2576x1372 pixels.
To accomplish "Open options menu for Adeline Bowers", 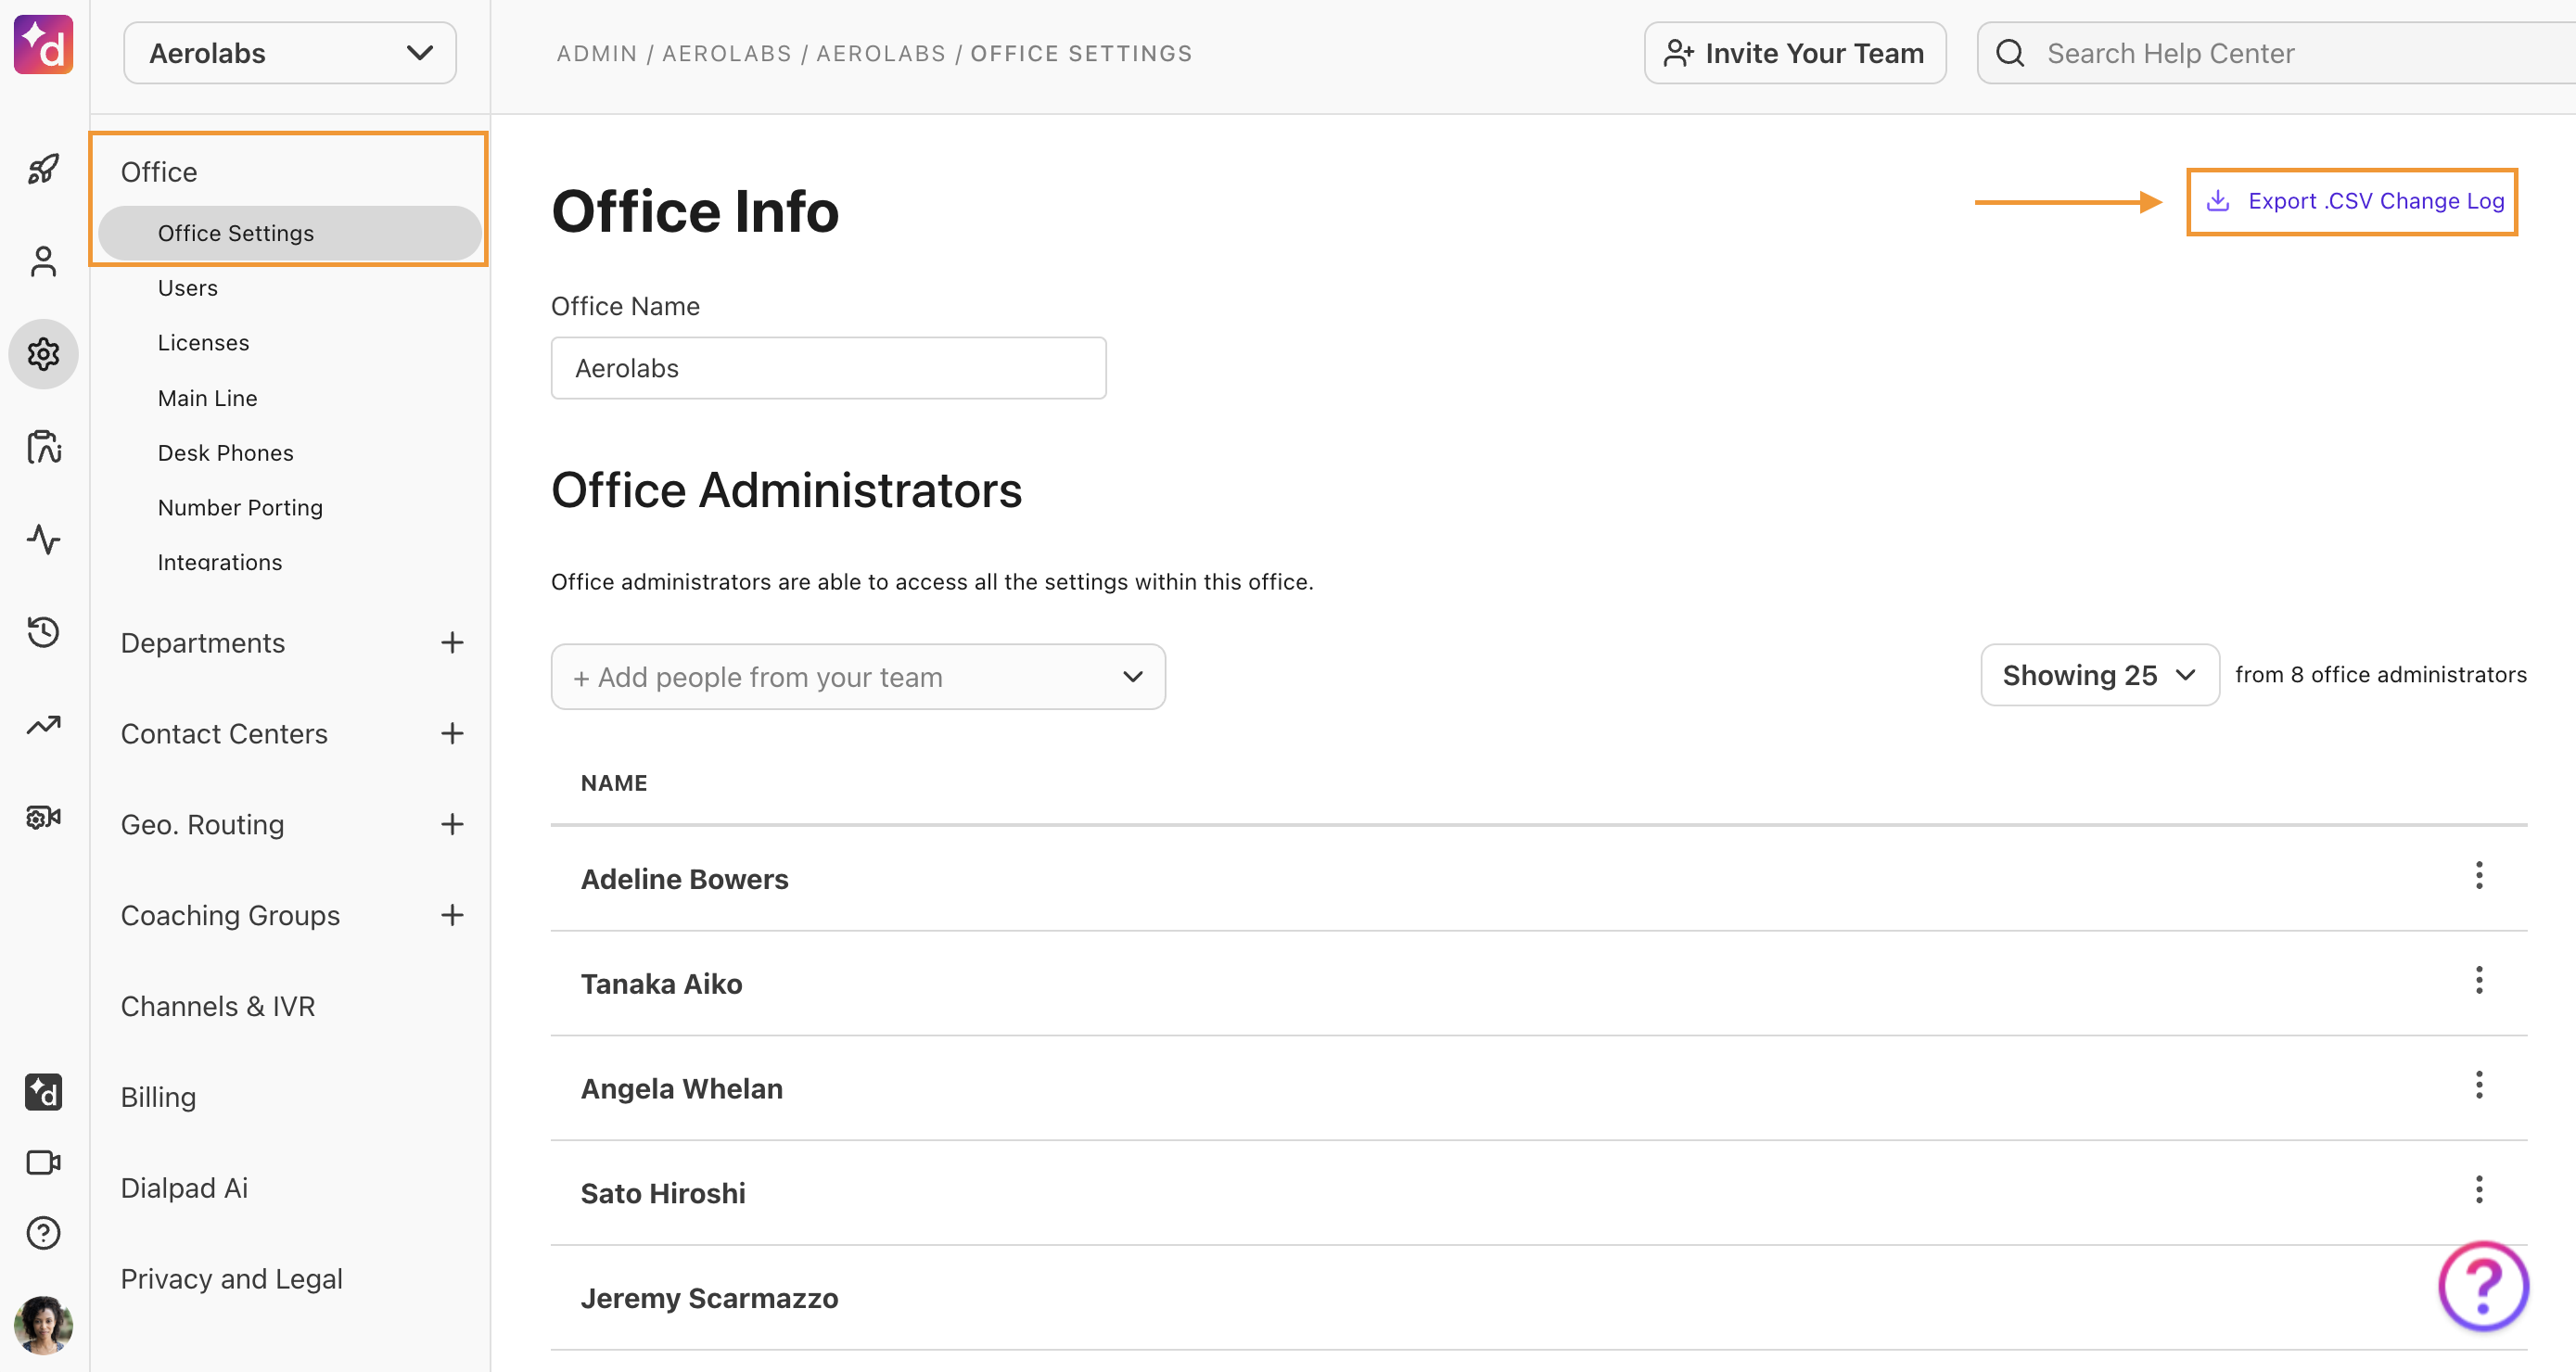I will point(2479,876).
